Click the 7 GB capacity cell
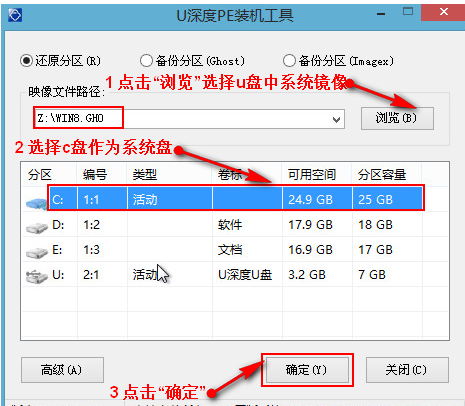Image resolution: width=465 pixels, height=406 pixels. click(372, 275)
